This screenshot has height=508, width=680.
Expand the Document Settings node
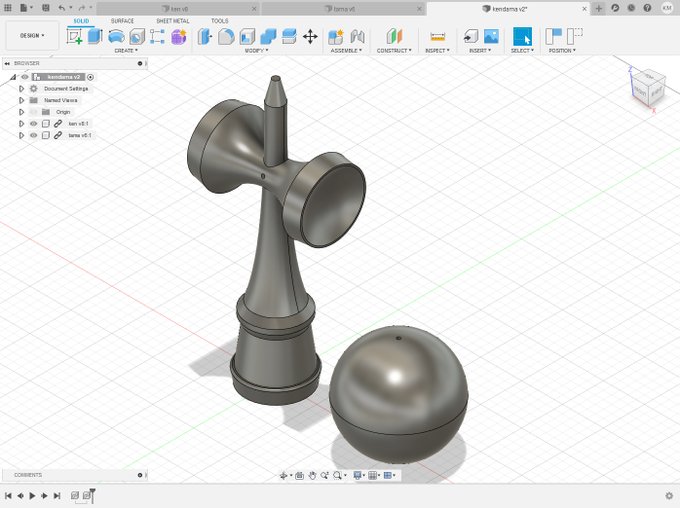(21, 88)
